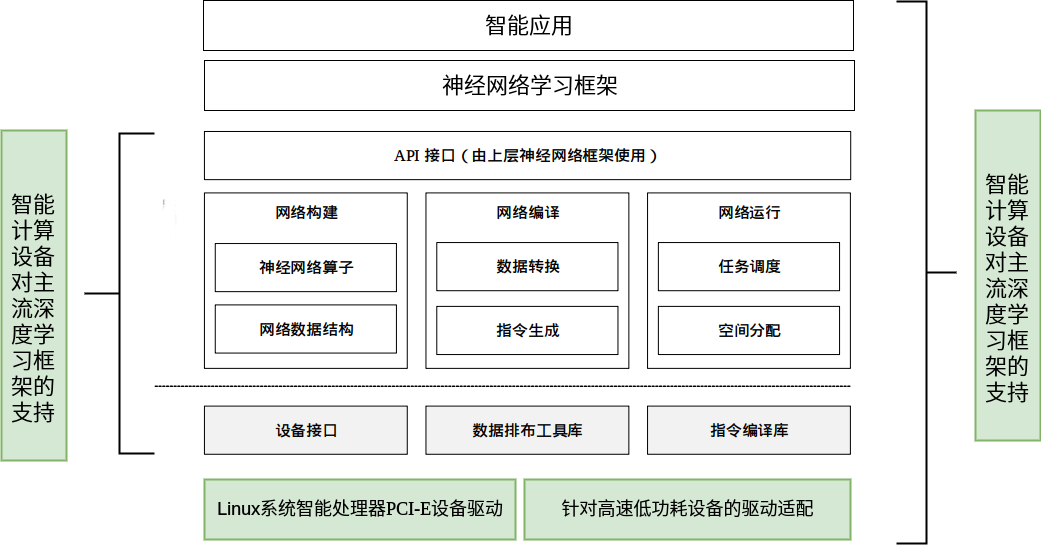Screen dimensions: 1041x545
Task: Click the left-side green vertical label box
Action: point(34,295)
